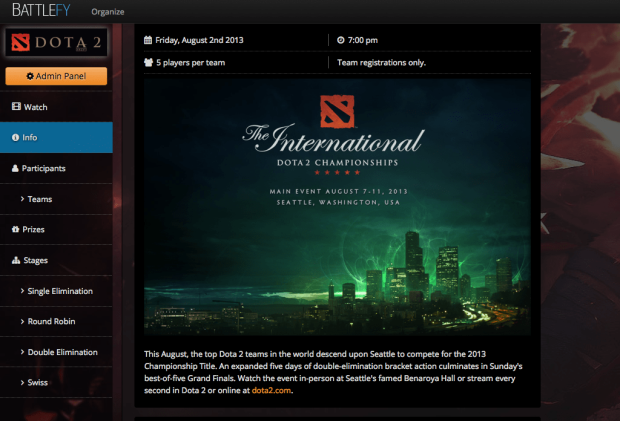The image size is (620, 421).
Task: Follow the dota2.com link
Action: [x=271, y=390]
